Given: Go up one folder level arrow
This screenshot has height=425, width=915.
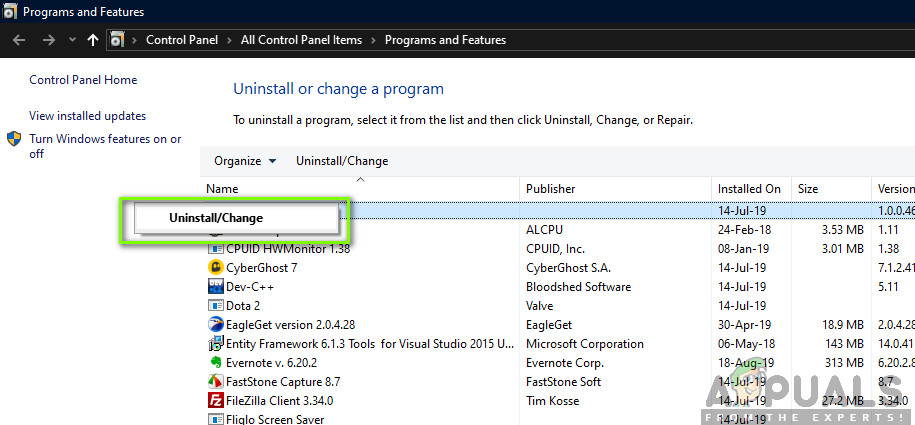Looking at the screenshot, I should pyautogui.click(x=93, y=40).
